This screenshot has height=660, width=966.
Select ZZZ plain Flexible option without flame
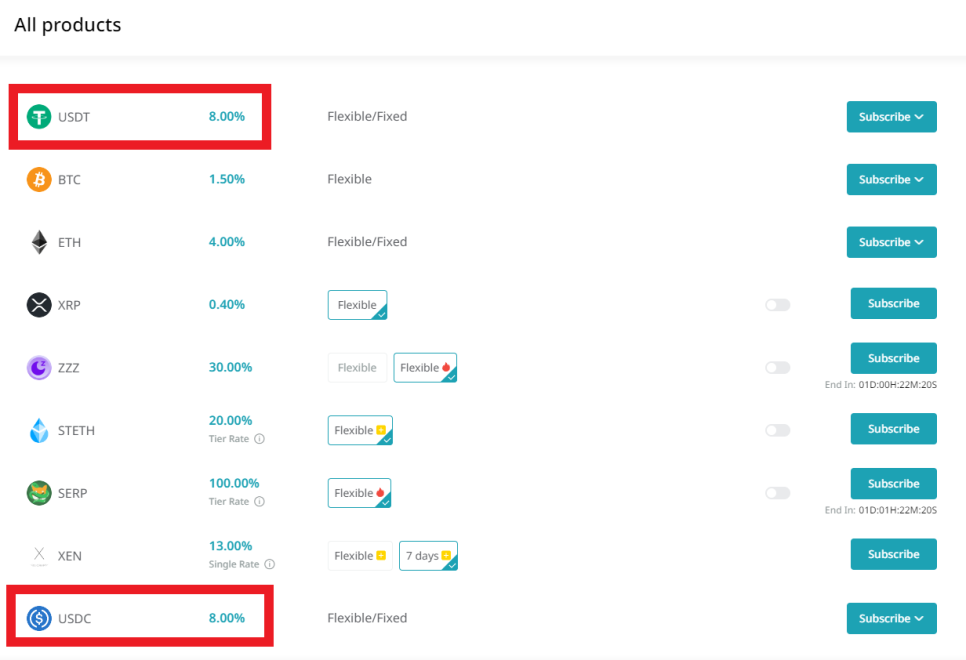357,368
